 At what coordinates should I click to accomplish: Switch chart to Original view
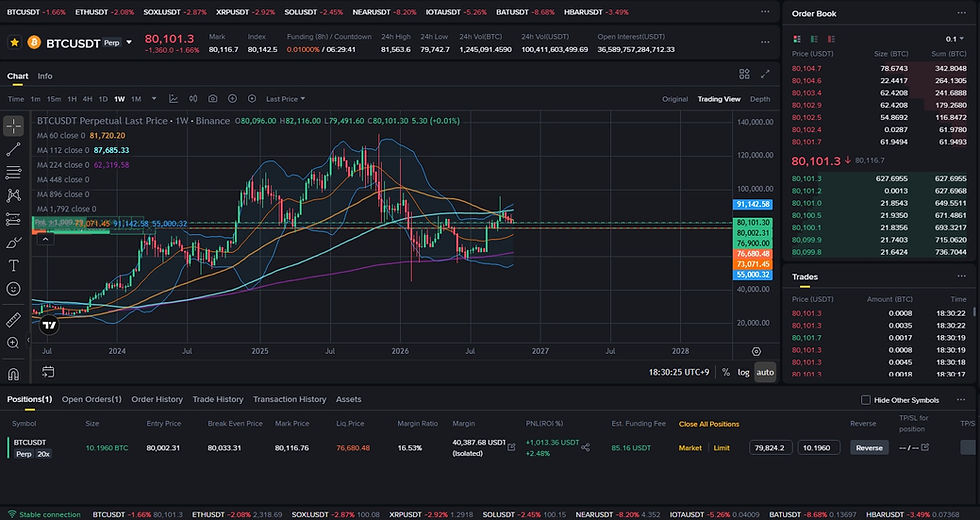tap(675, 99)
